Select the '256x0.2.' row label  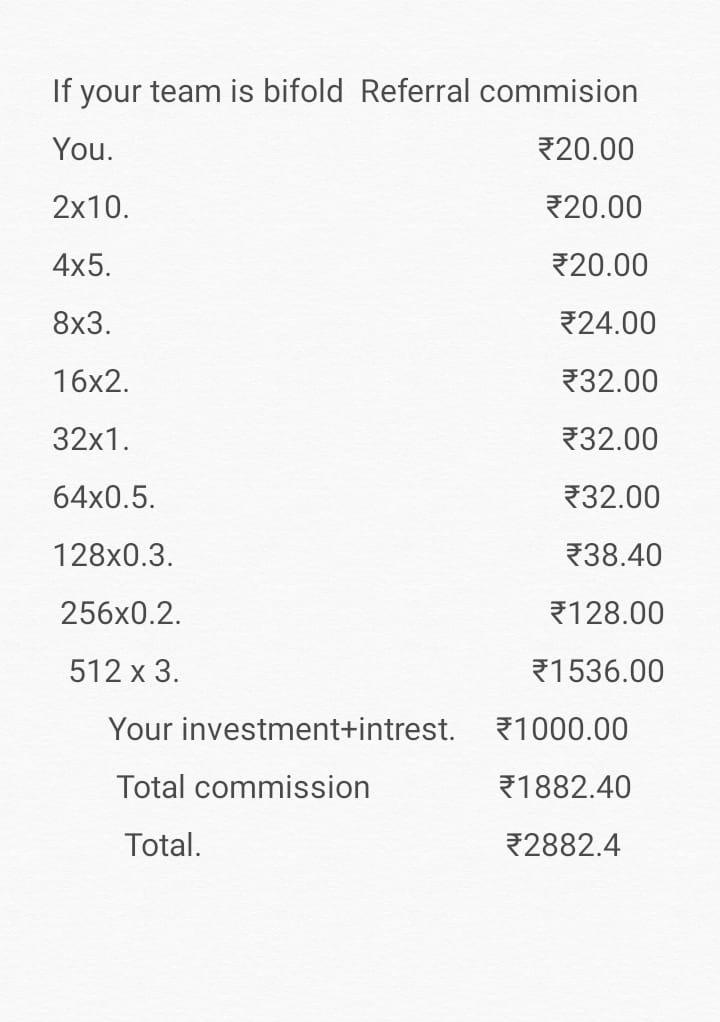[x=121, y=614]
